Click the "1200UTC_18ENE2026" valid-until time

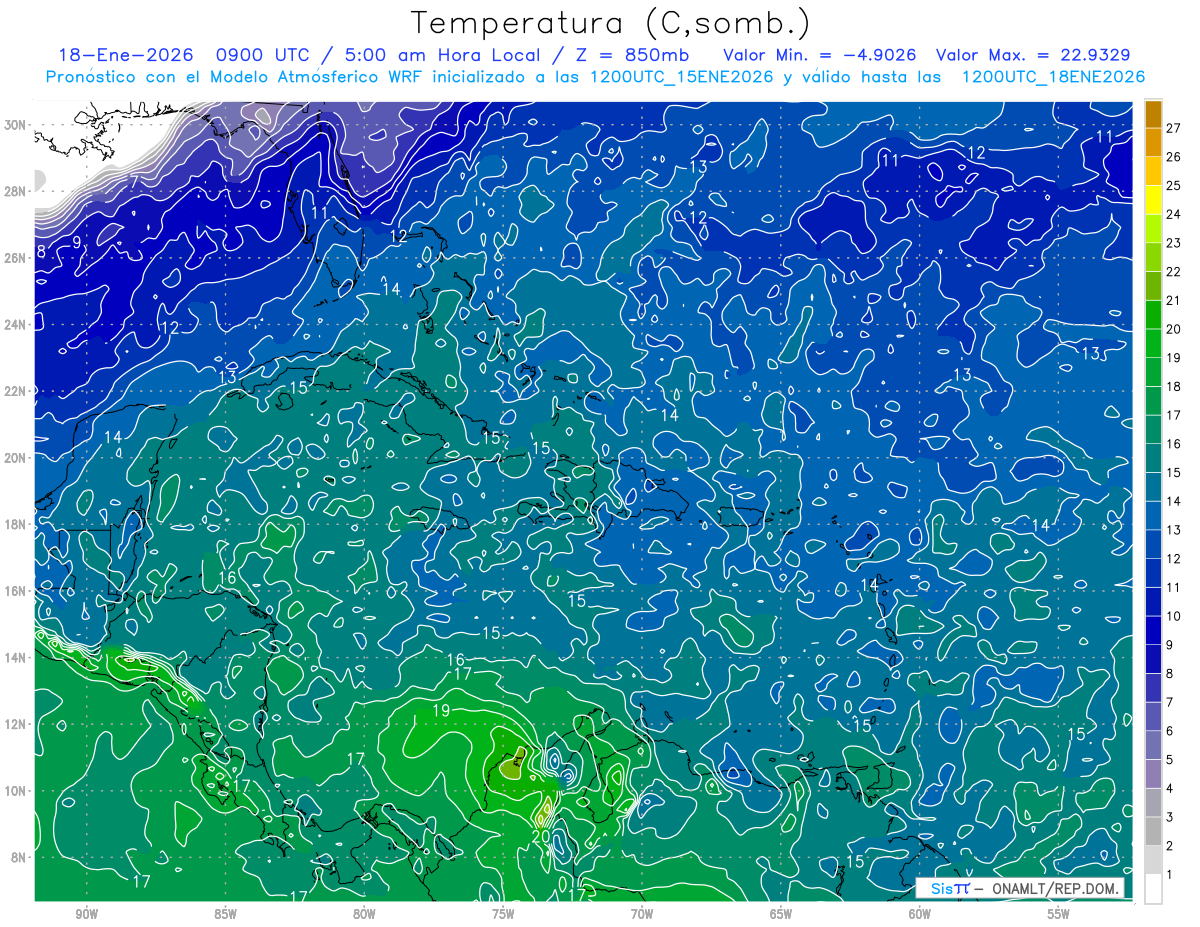coord(1053,77)
